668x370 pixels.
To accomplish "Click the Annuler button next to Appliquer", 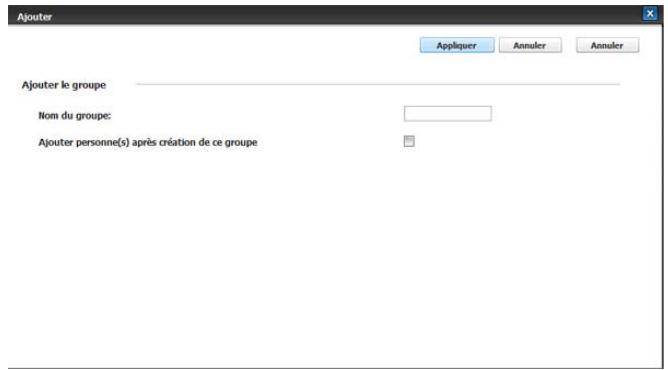I will 530,45.
